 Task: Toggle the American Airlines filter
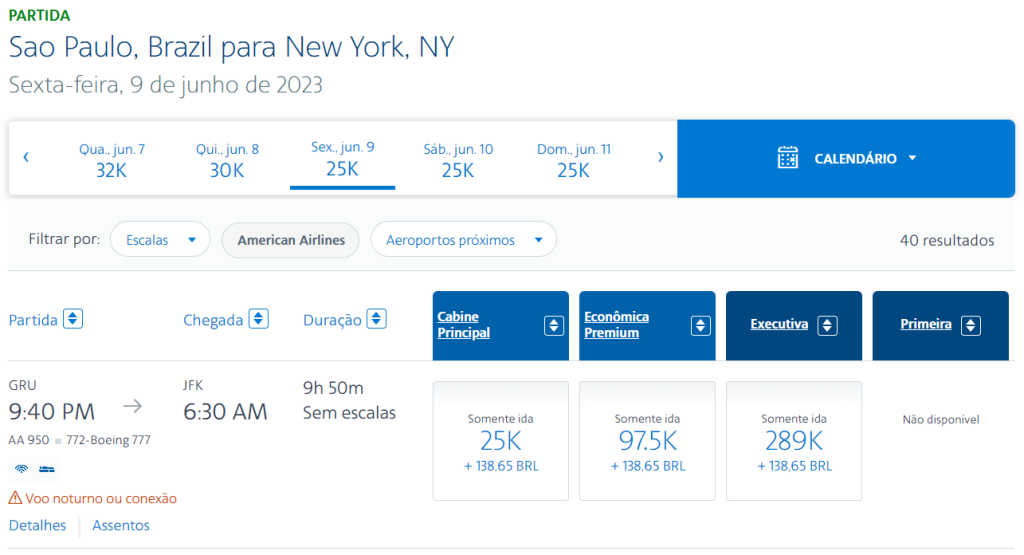tap(290, 240)
